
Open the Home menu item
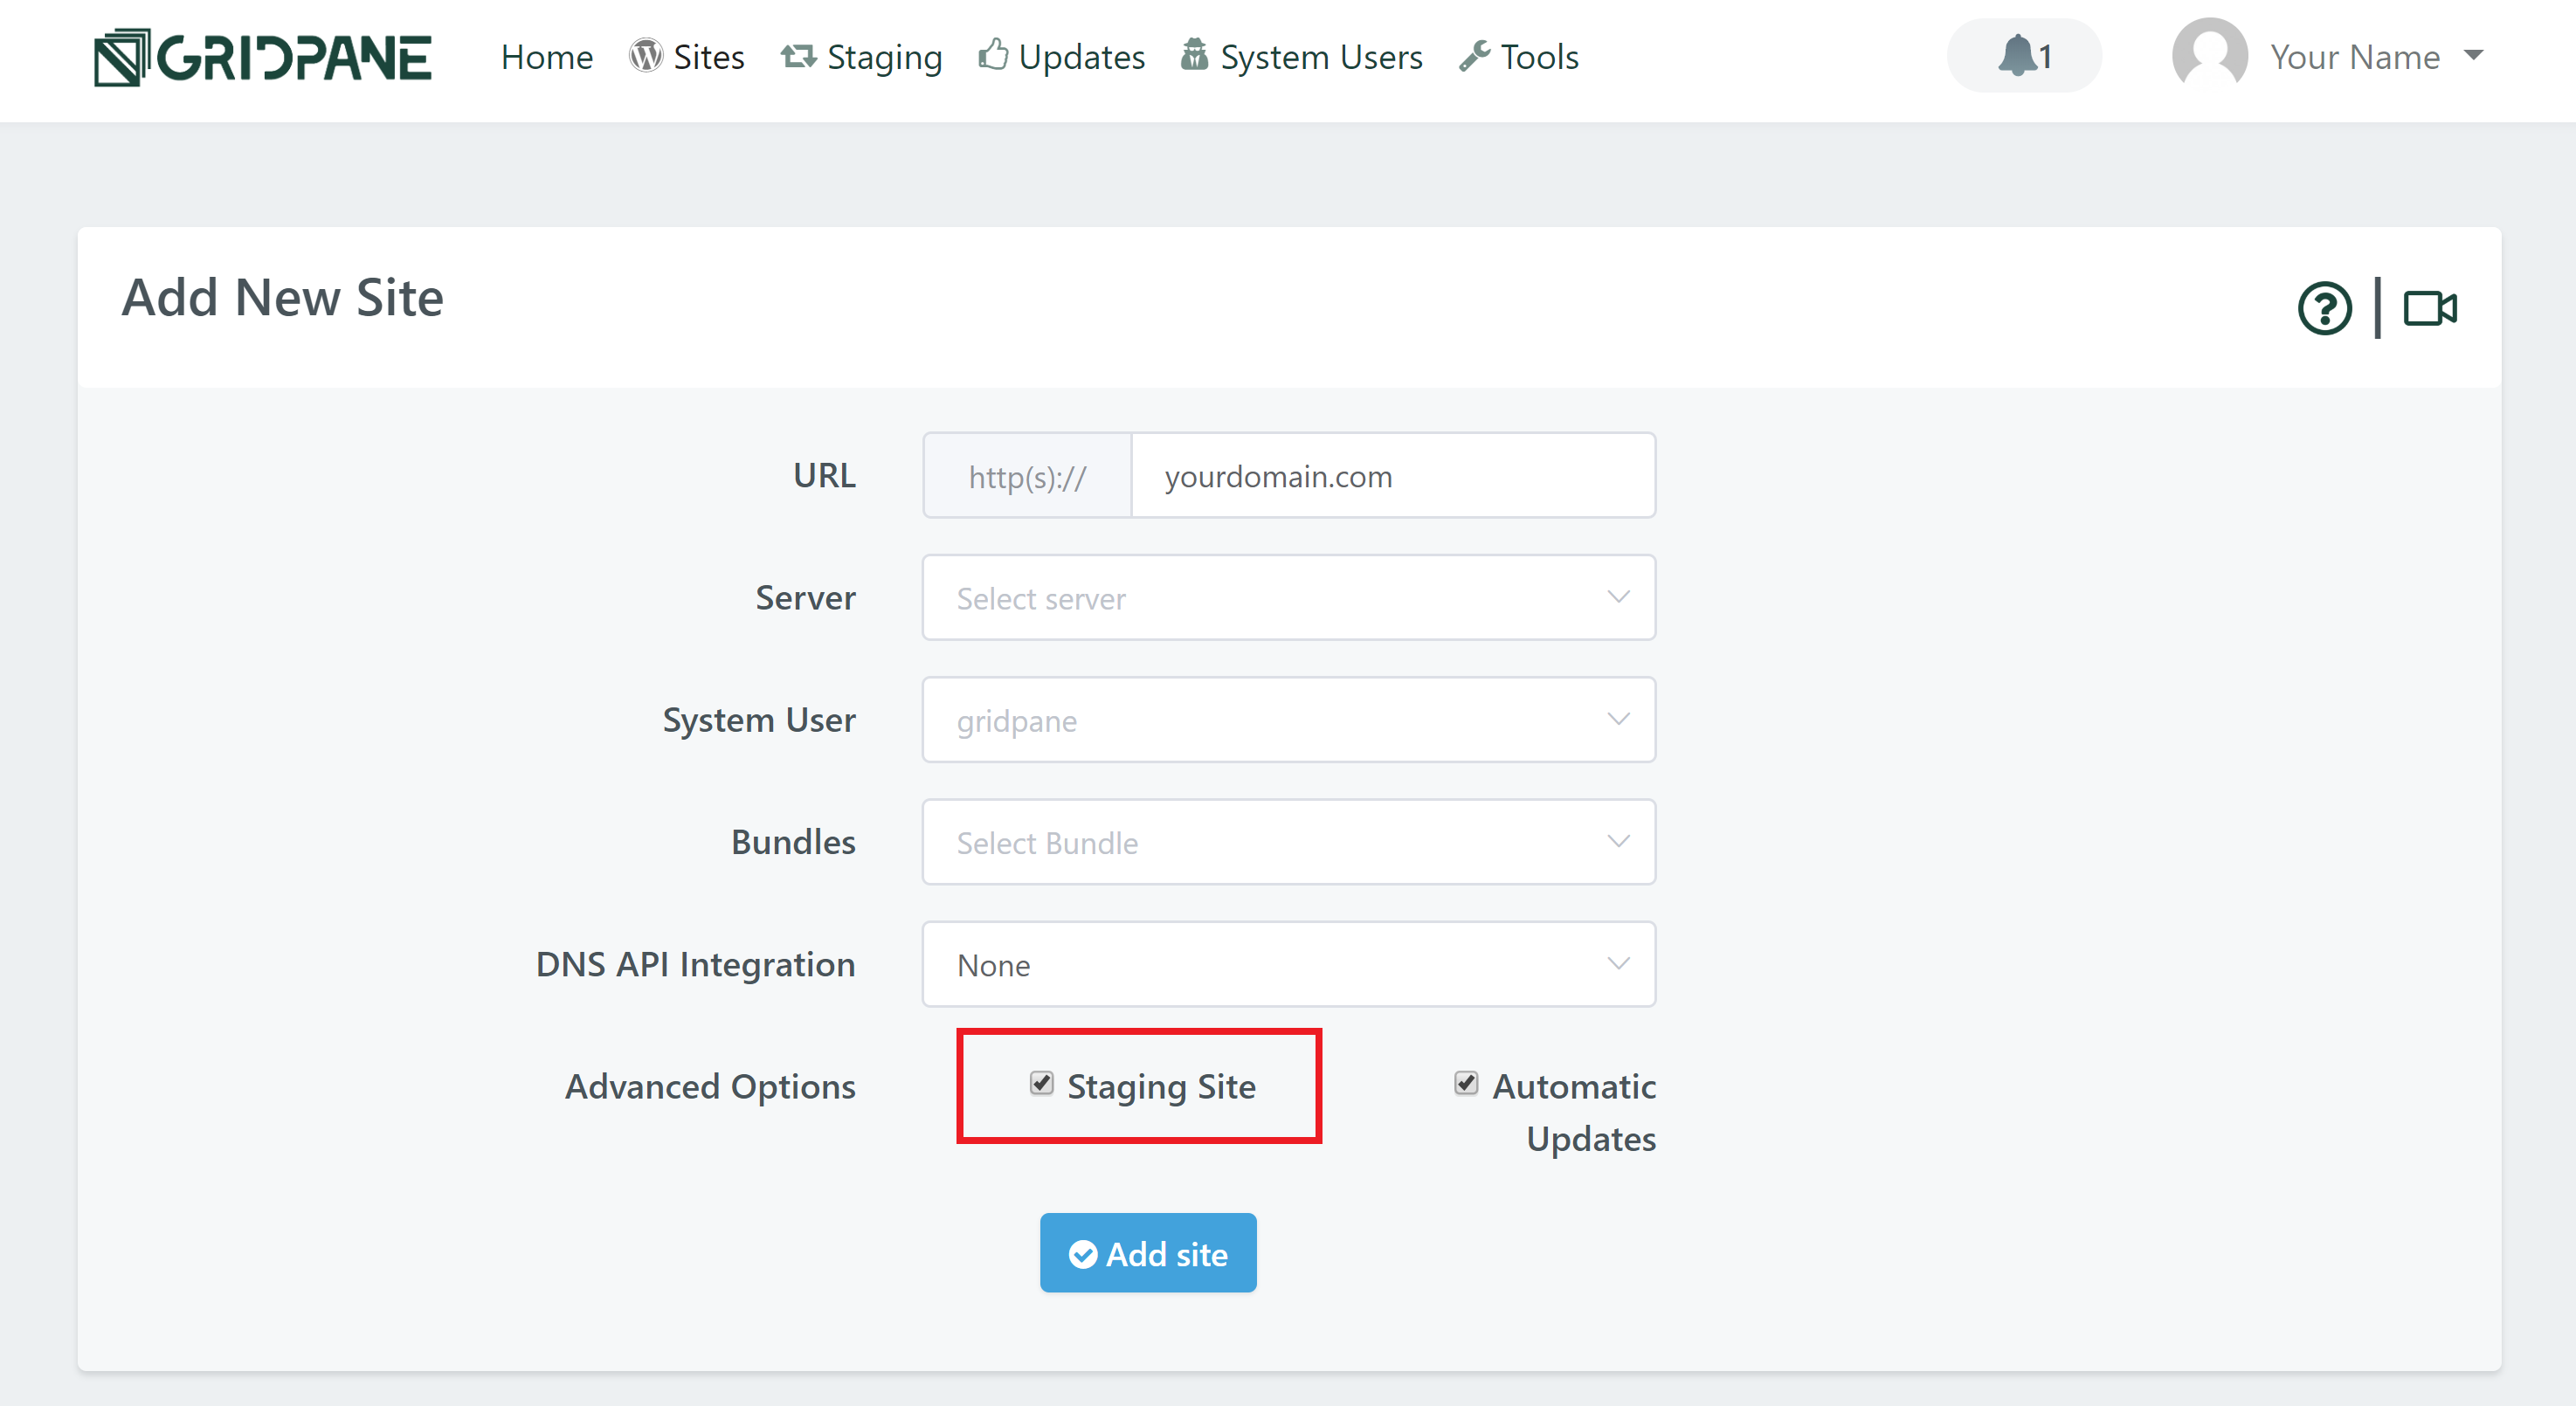tap(547, 57)
